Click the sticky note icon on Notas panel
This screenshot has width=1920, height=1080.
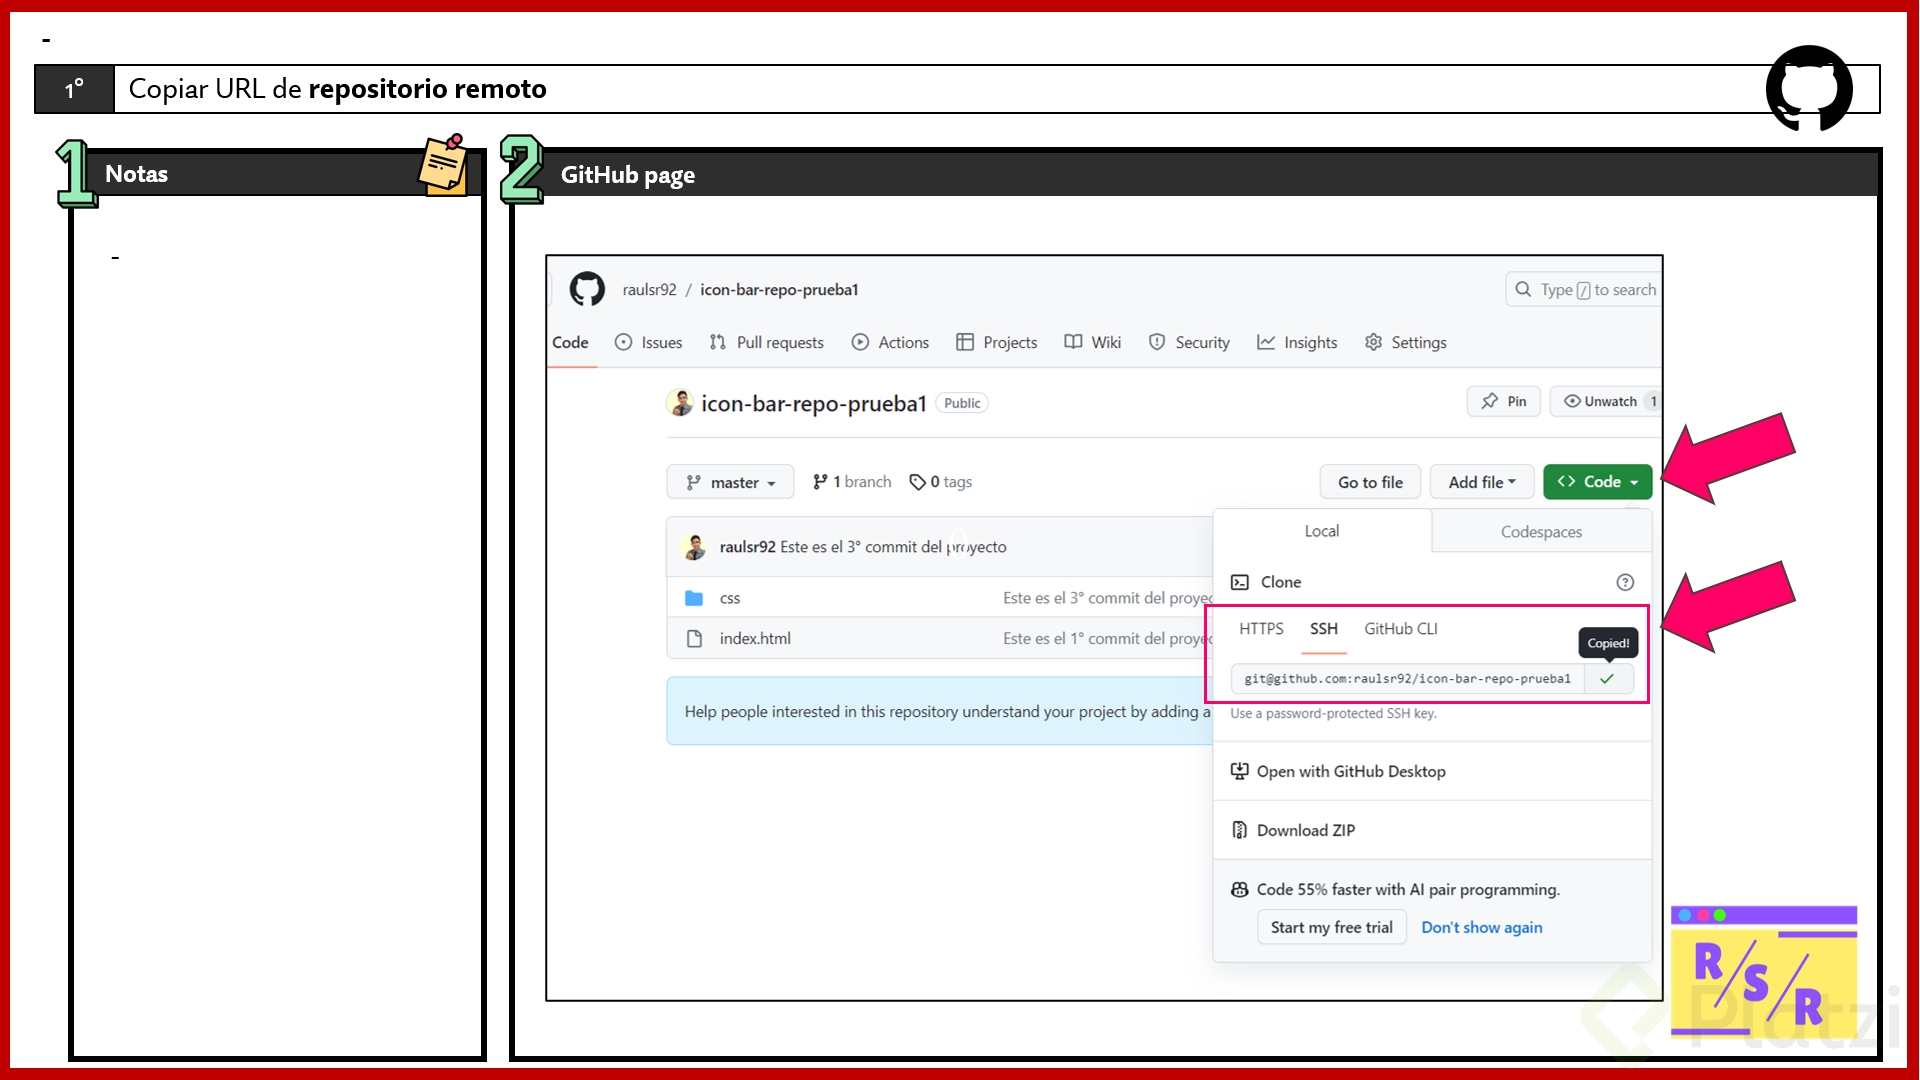click(444, 164)
